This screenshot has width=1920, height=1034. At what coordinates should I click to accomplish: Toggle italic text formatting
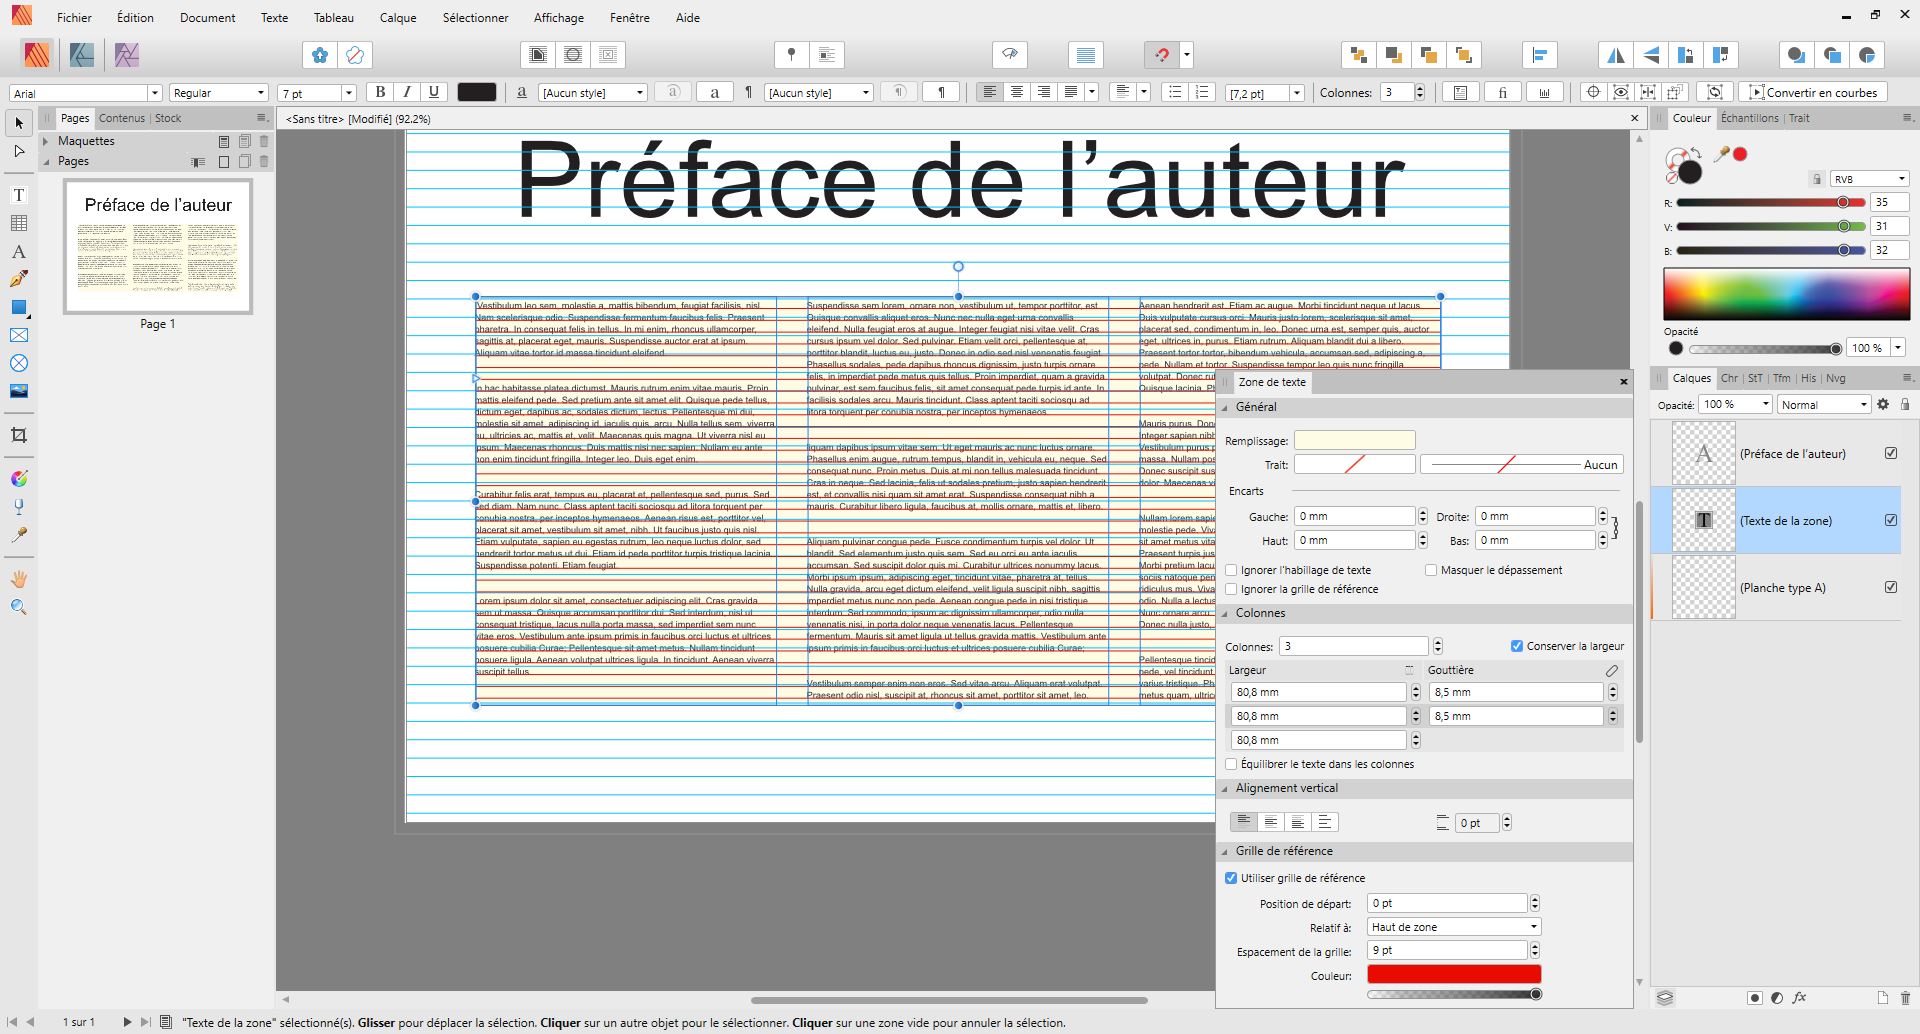(407, 92)
